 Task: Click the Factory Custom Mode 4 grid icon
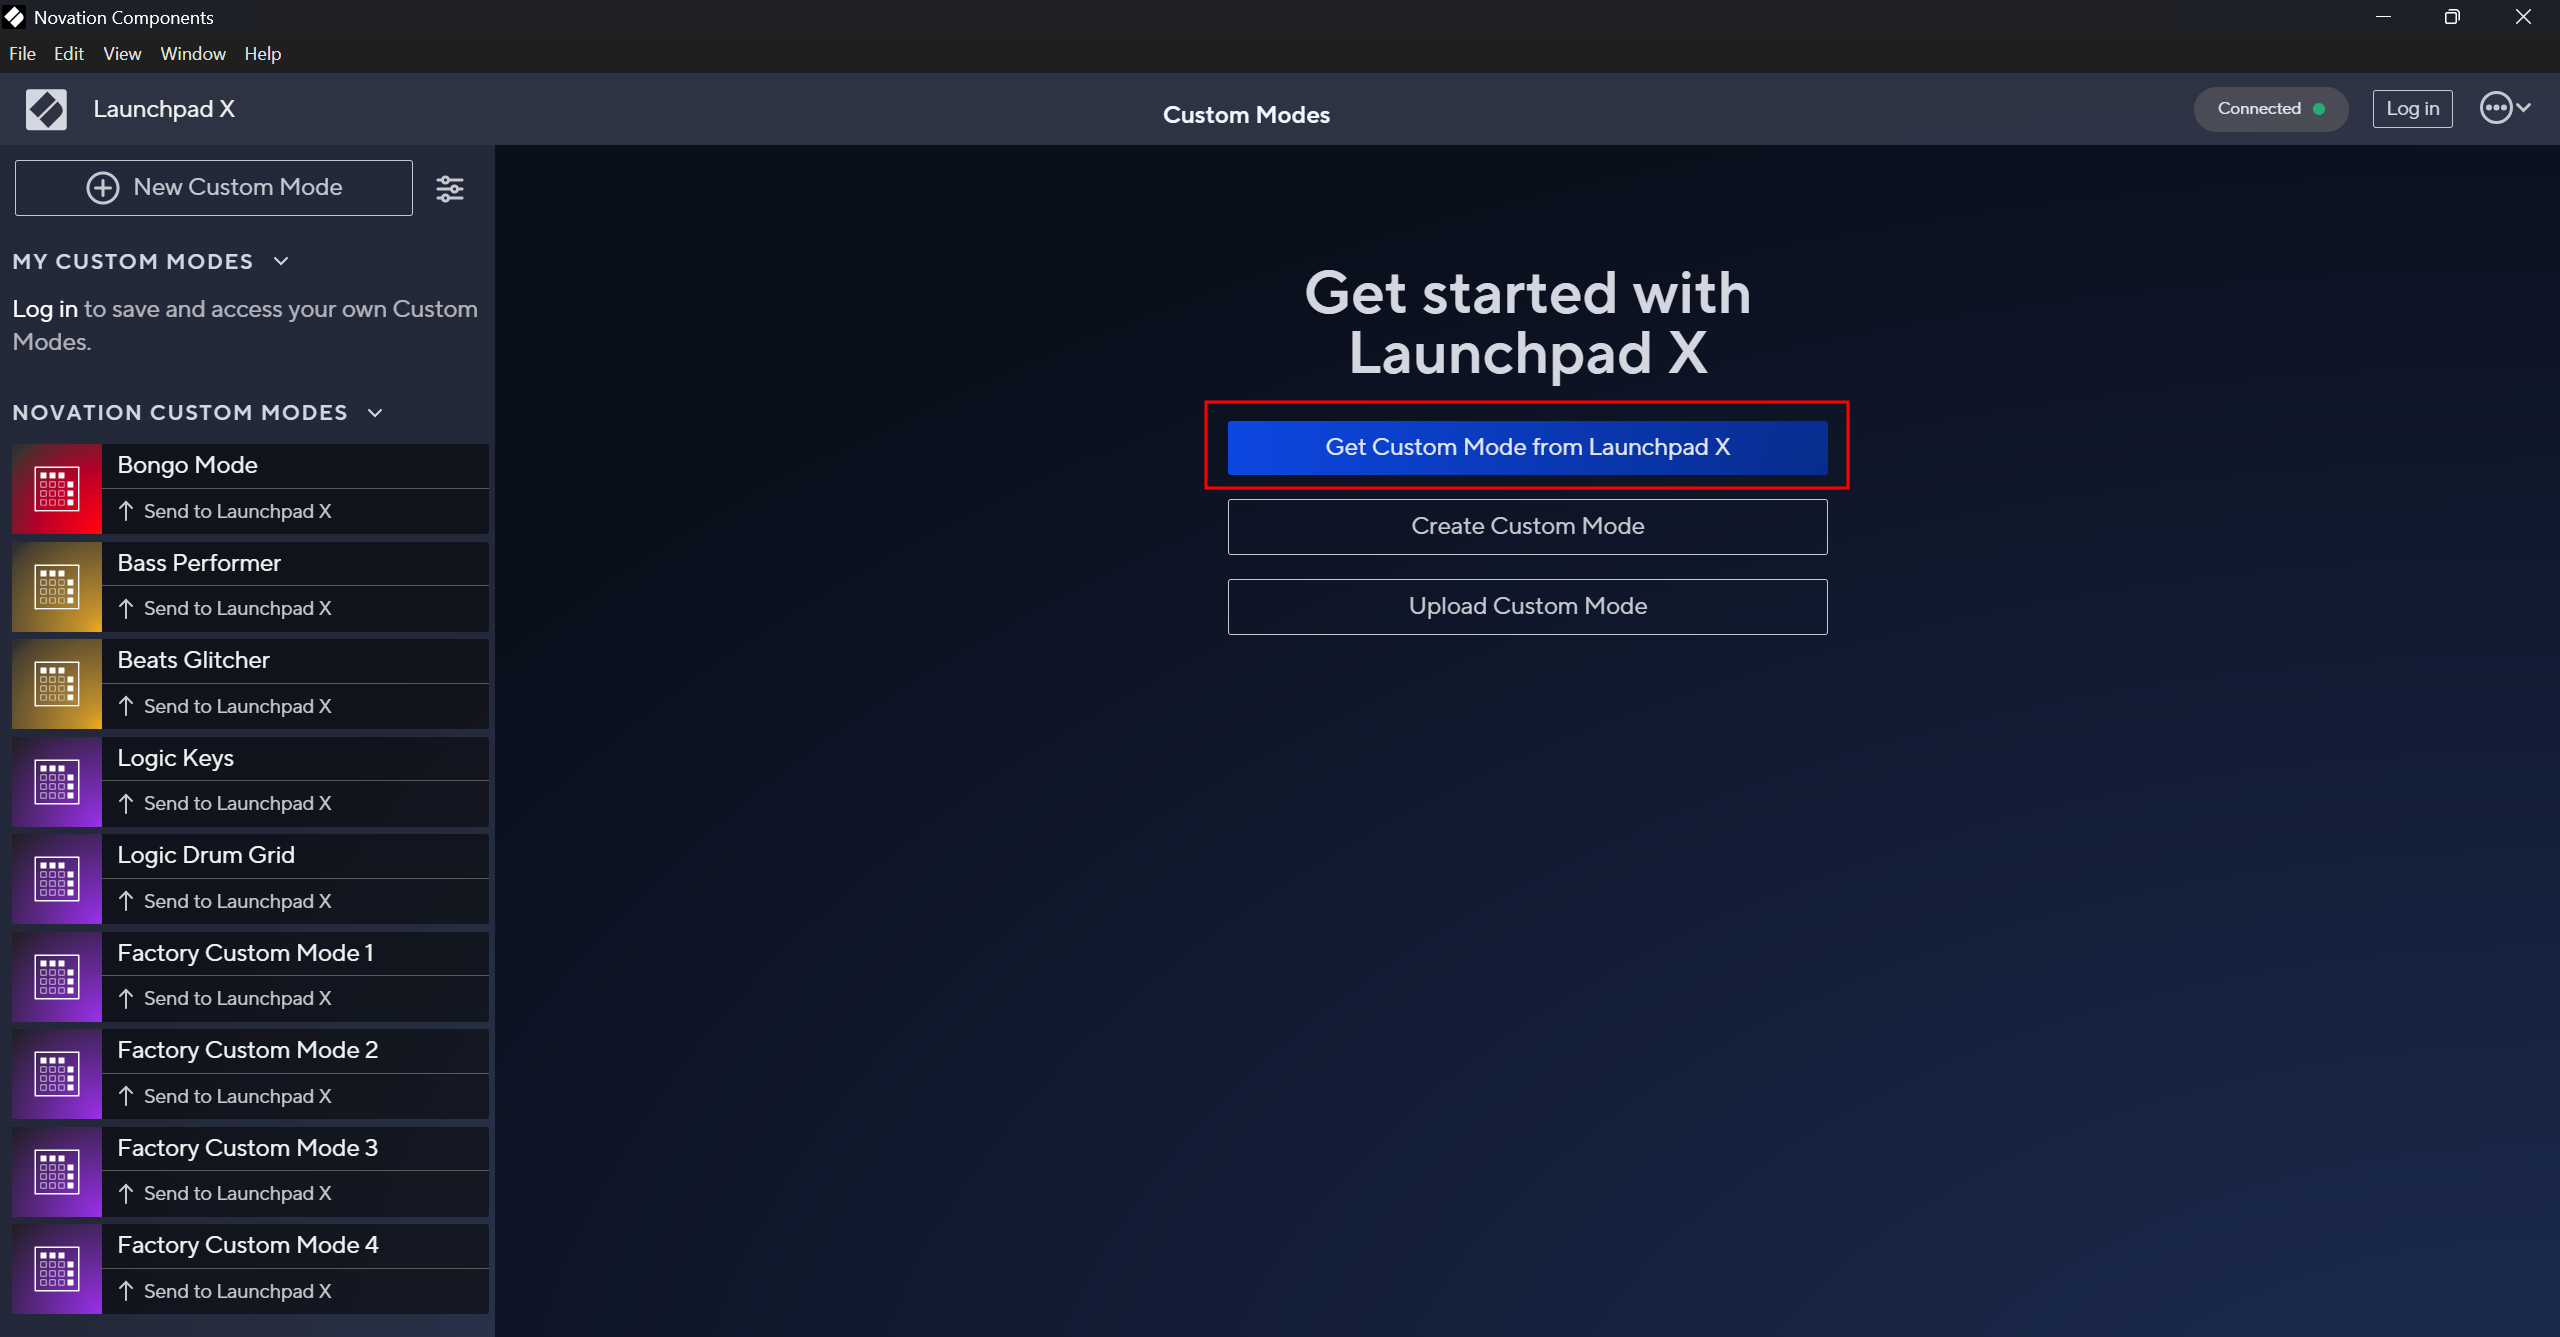coord(57,1269)
